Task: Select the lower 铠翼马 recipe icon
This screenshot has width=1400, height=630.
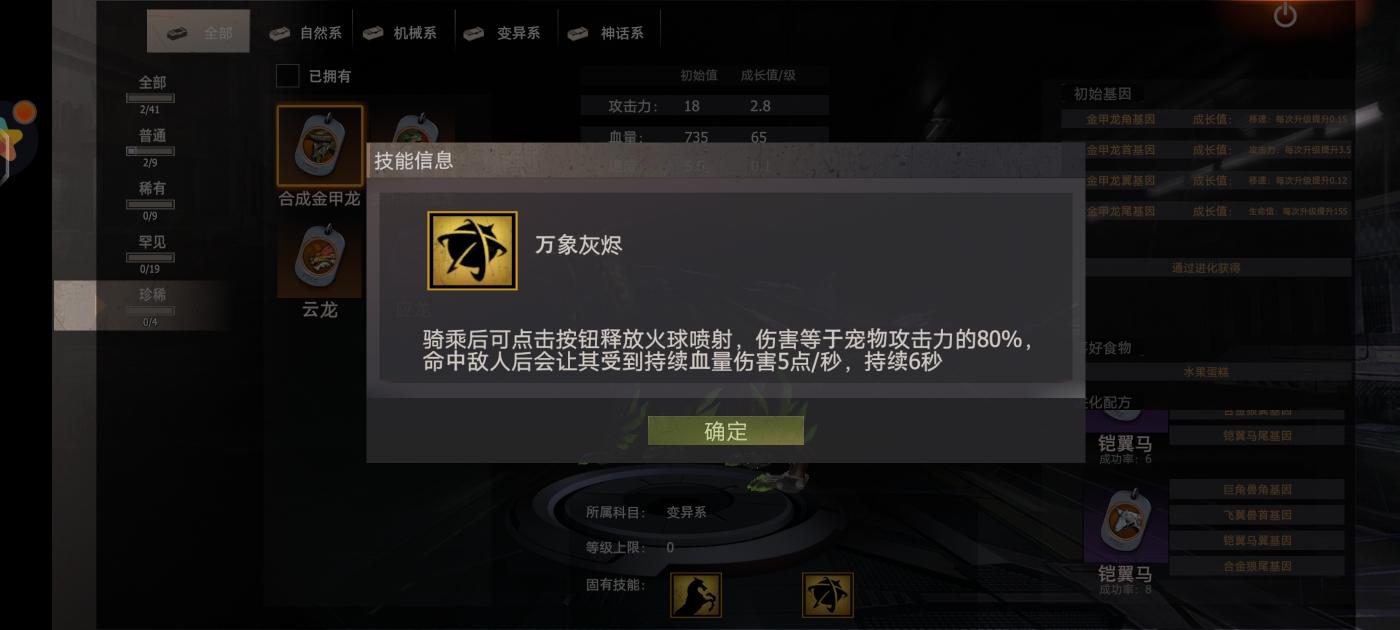Action: coord(1126,524)
